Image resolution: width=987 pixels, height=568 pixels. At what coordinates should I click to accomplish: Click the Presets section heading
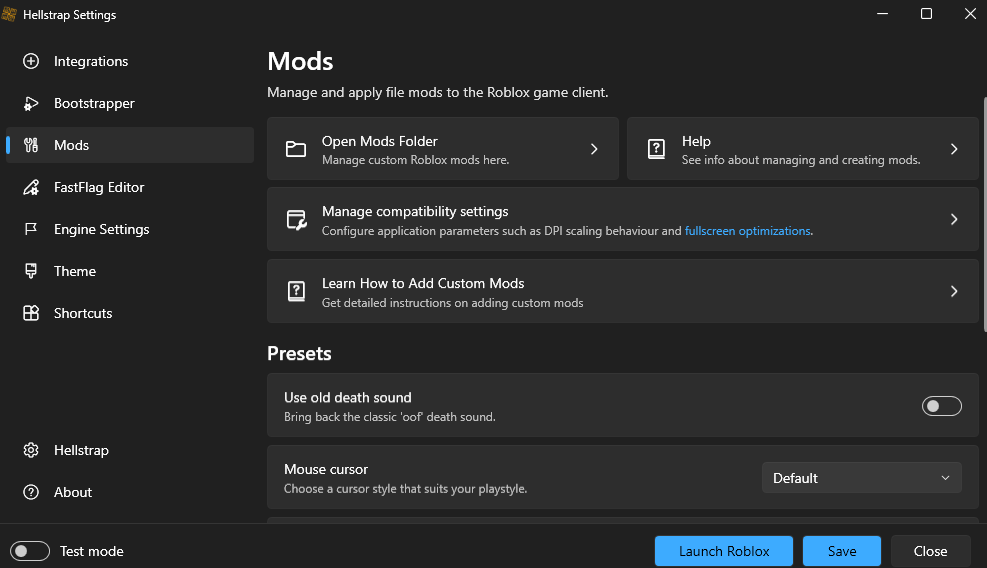(299, 354)
